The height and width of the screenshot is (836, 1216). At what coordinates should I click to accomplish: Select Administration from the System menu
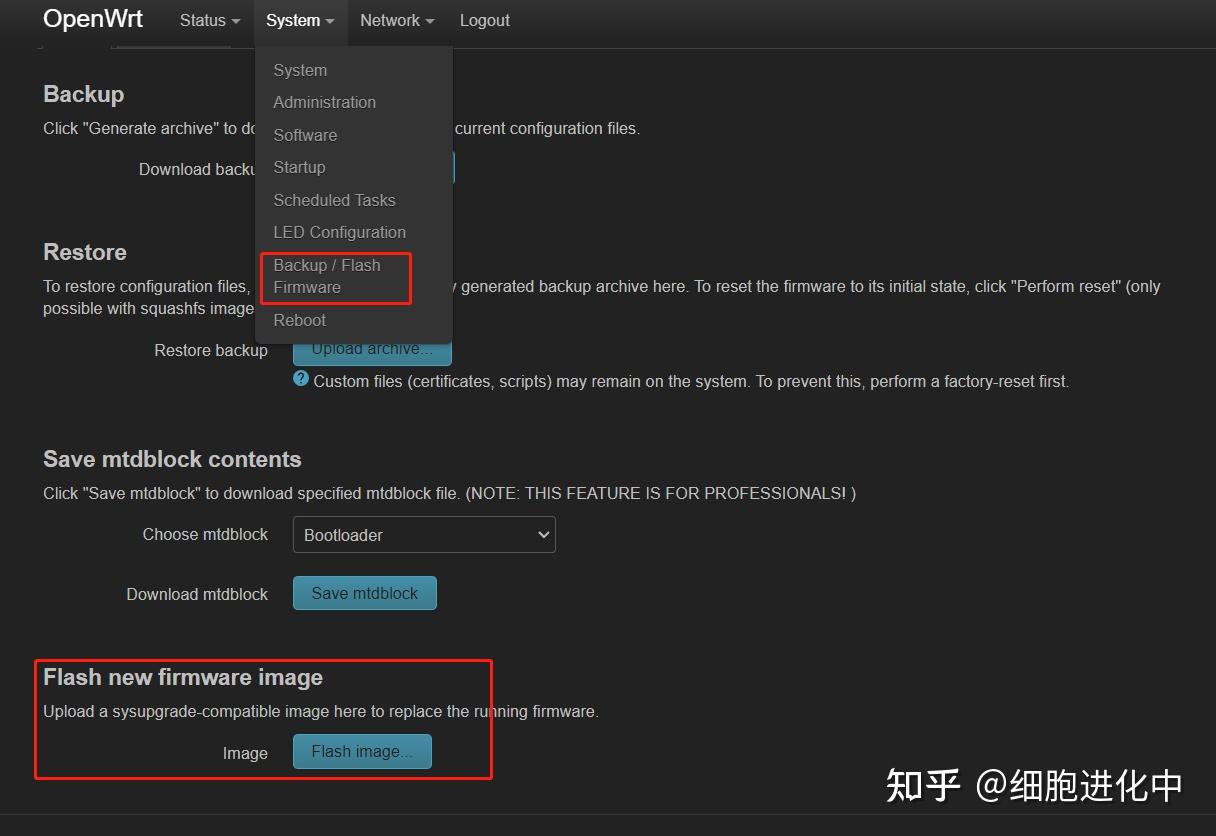tap(324, 102)
